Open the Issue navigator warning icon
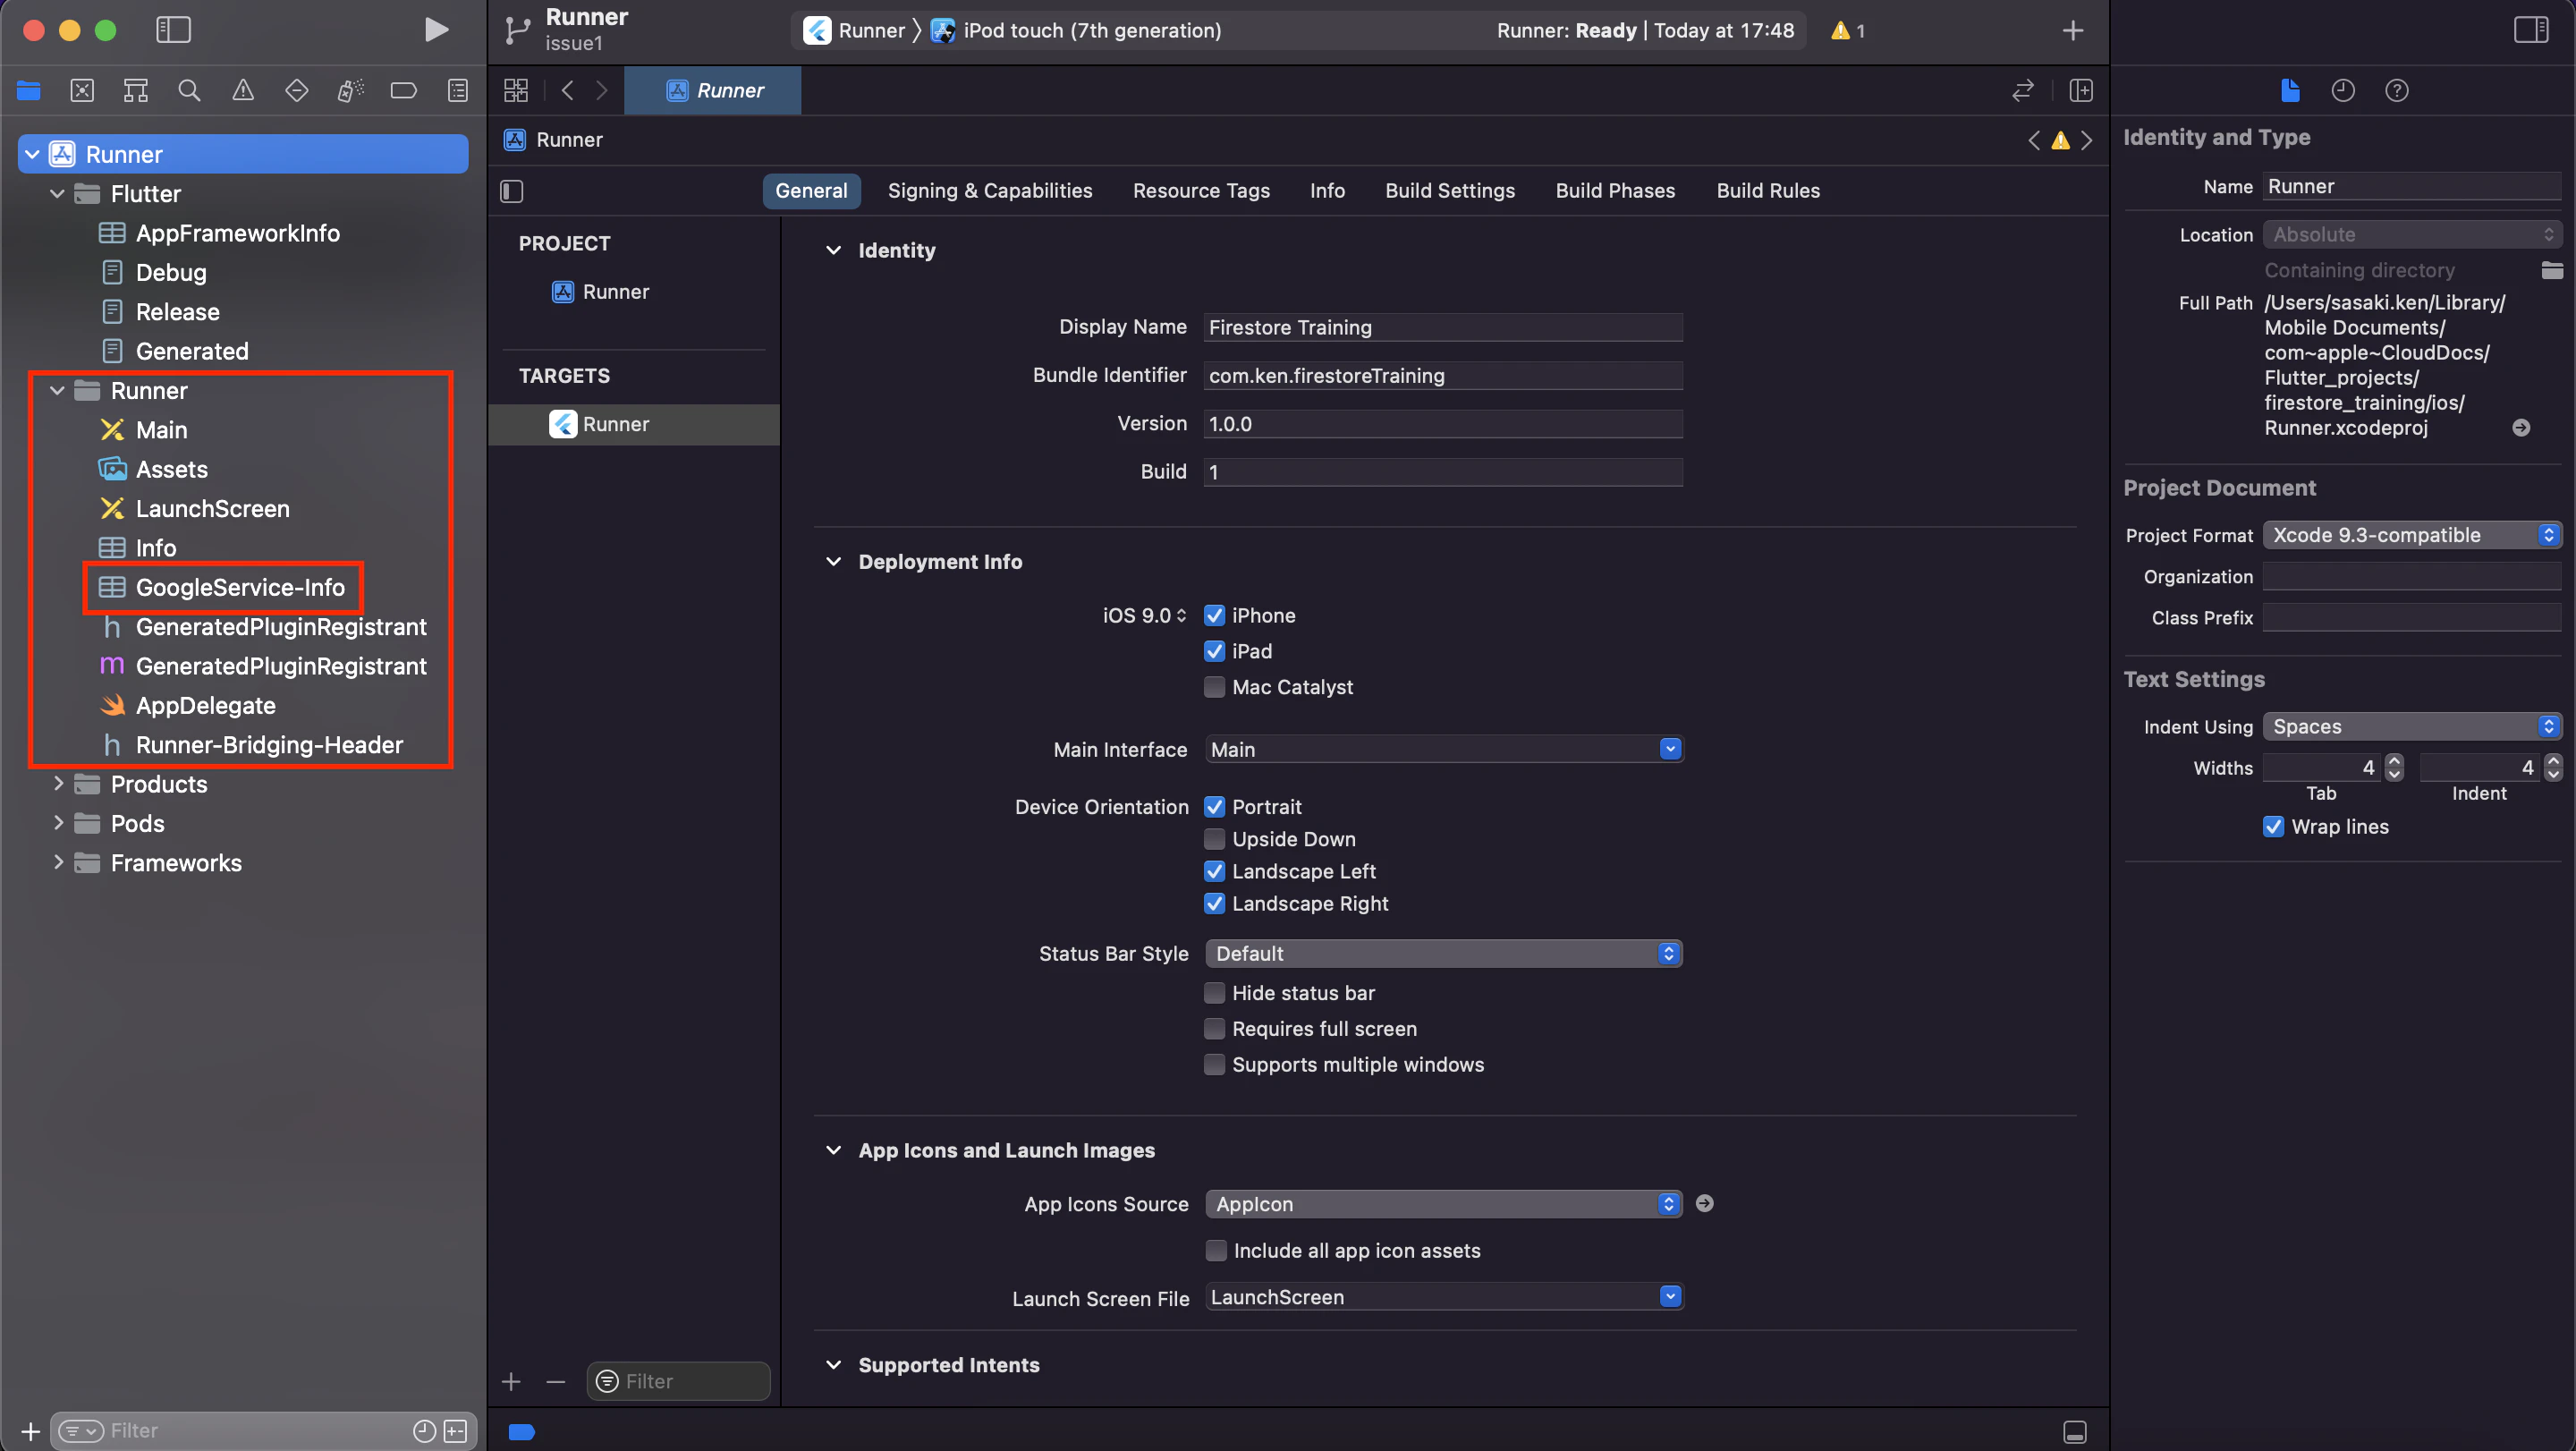The image size is (2576, 1451). tap(243, 91)
